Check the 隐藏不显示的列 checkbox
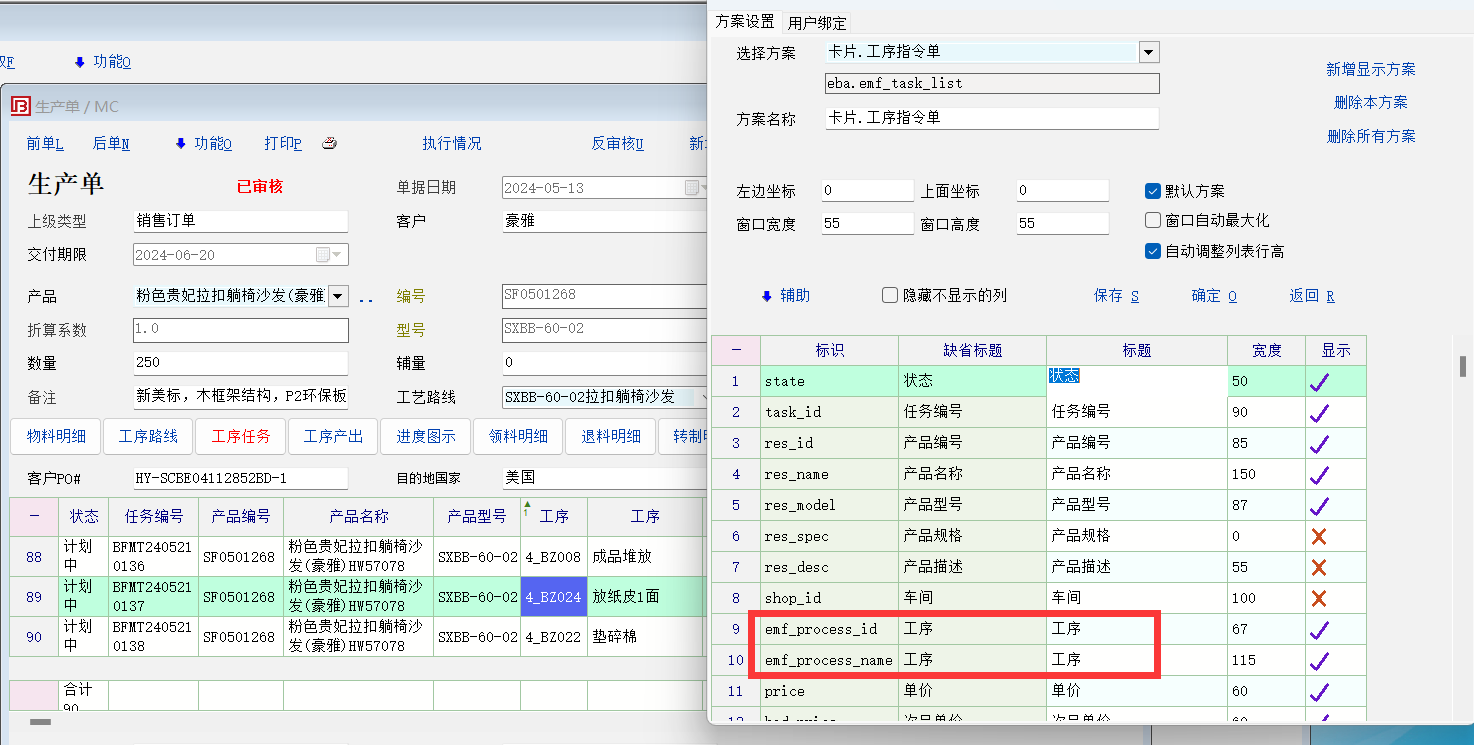Image resolution: width=1474 pixels, height=745 pixels. coord(890,295)
